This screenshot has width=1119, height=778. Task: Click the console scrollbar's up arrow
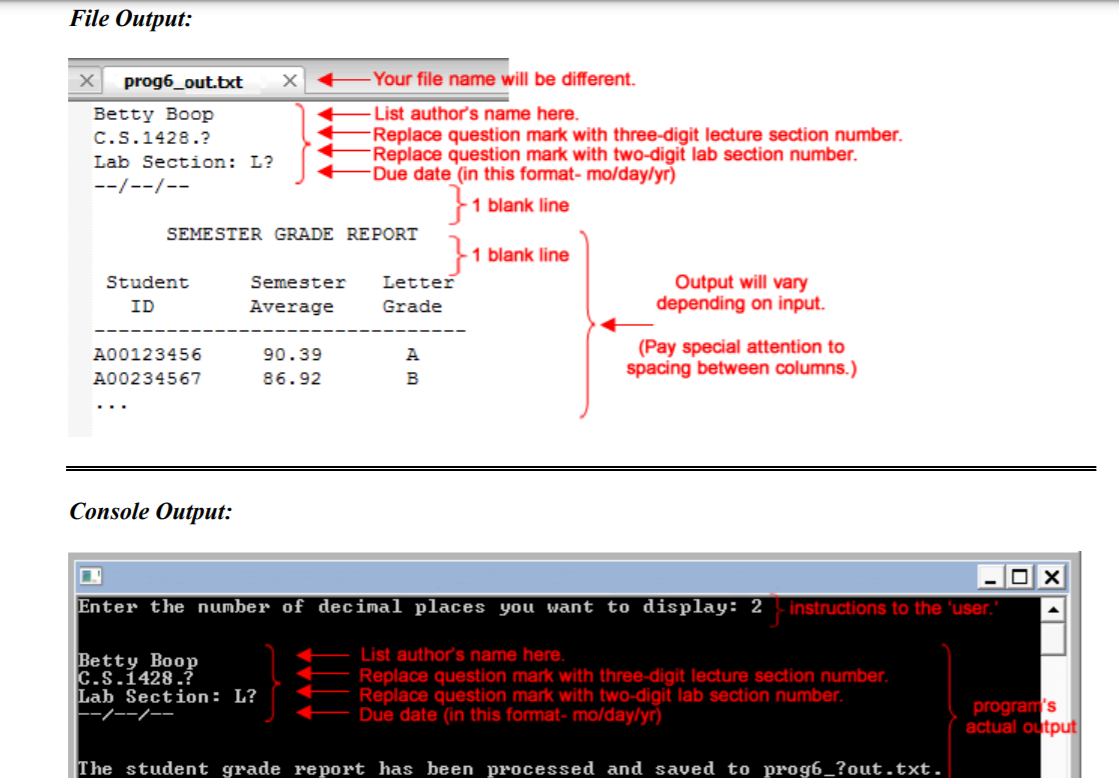(x=1053, y=610)
